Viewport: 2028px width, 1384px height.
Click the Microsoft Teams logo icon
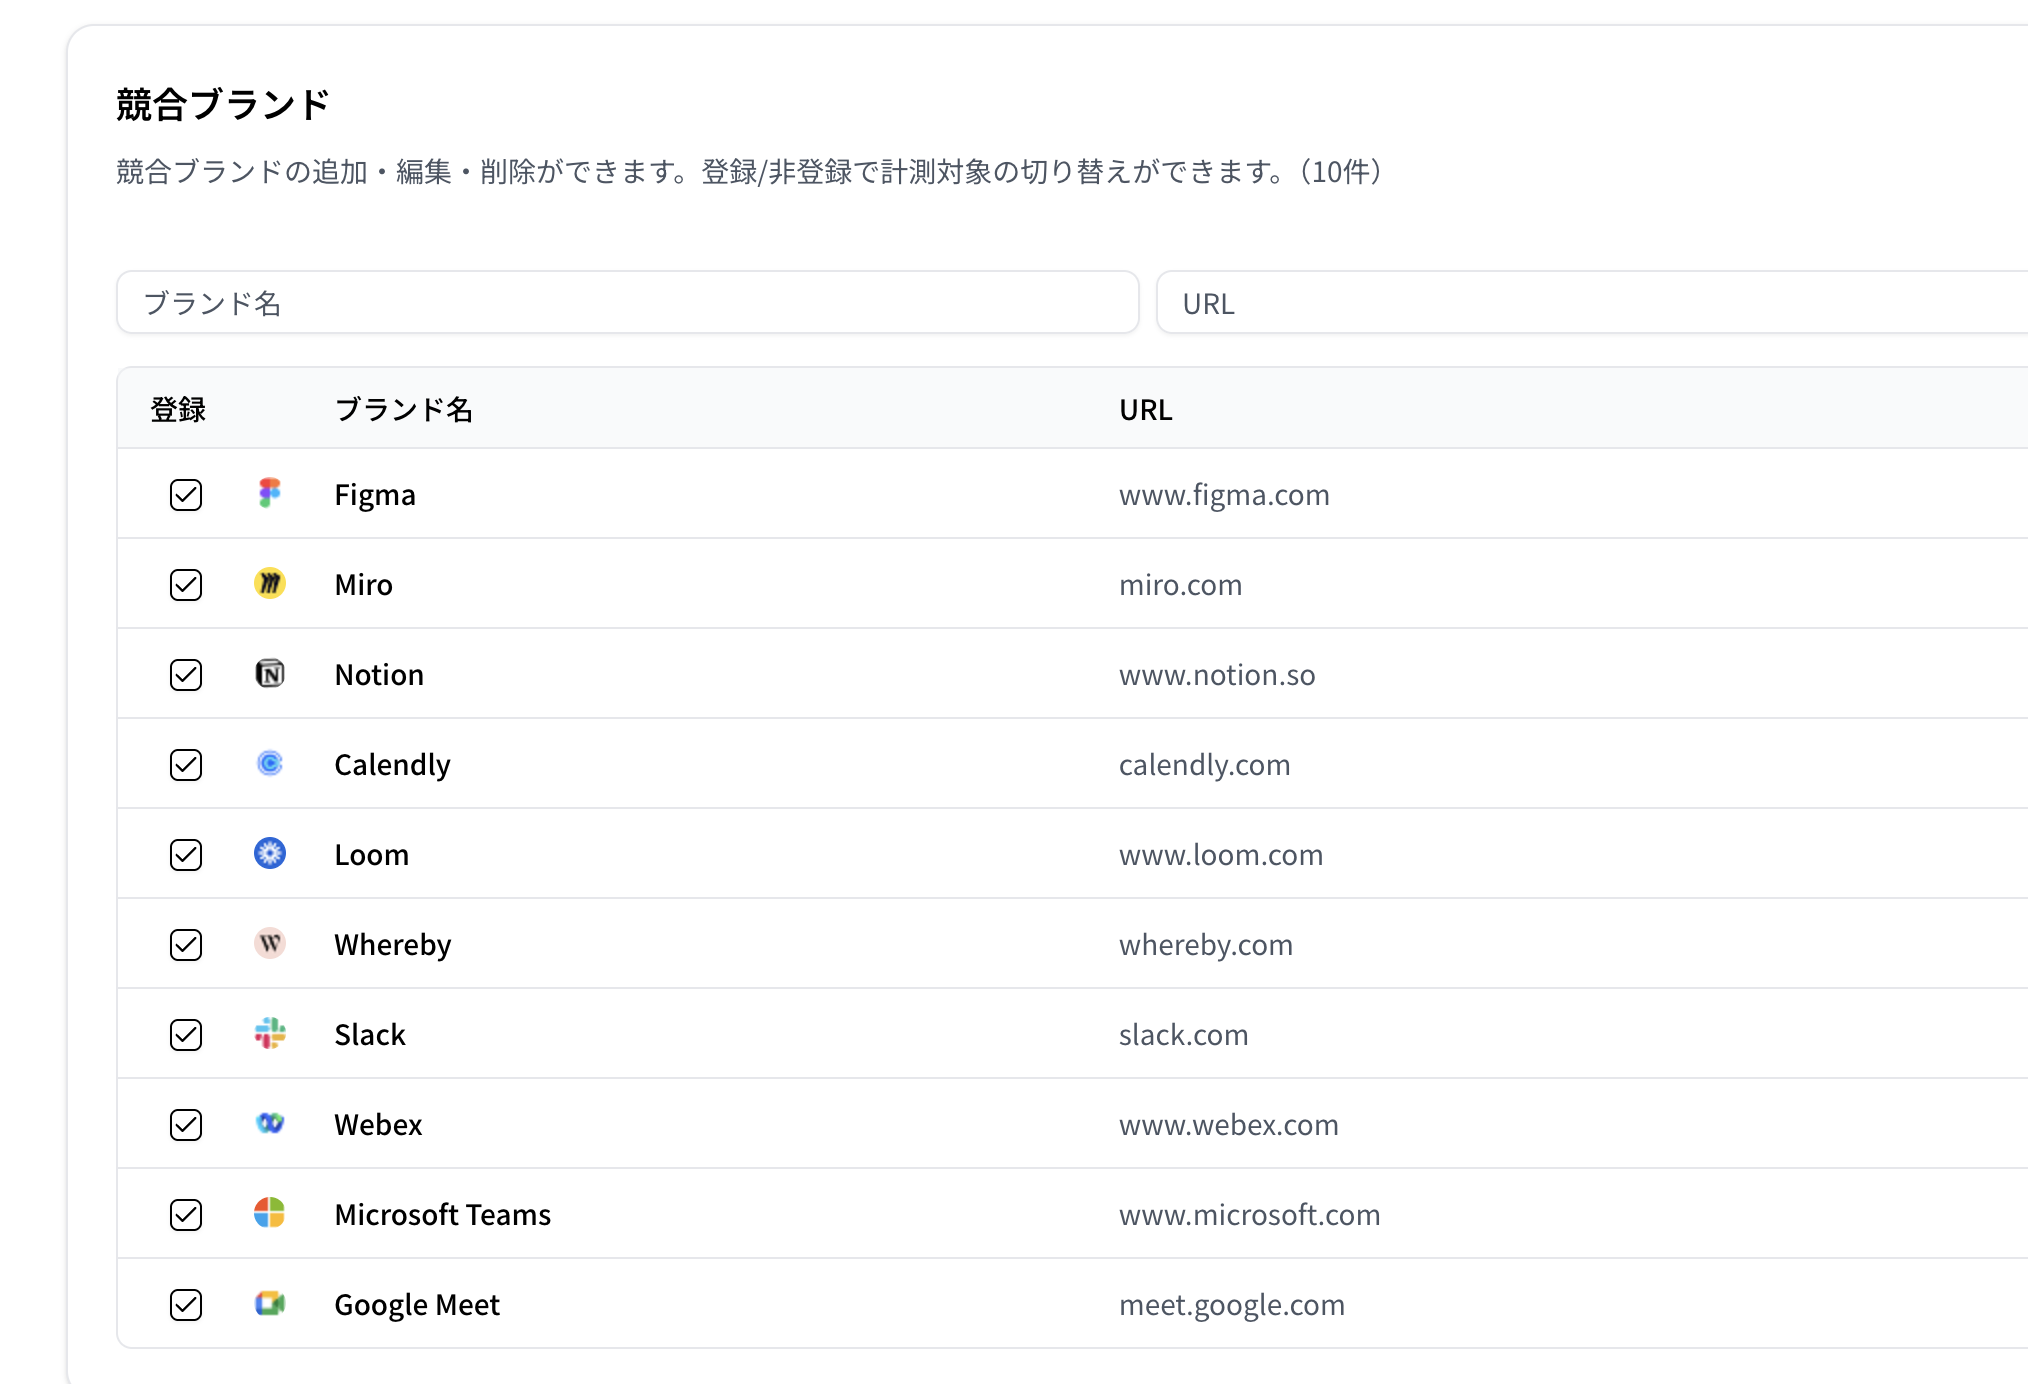269,1213
